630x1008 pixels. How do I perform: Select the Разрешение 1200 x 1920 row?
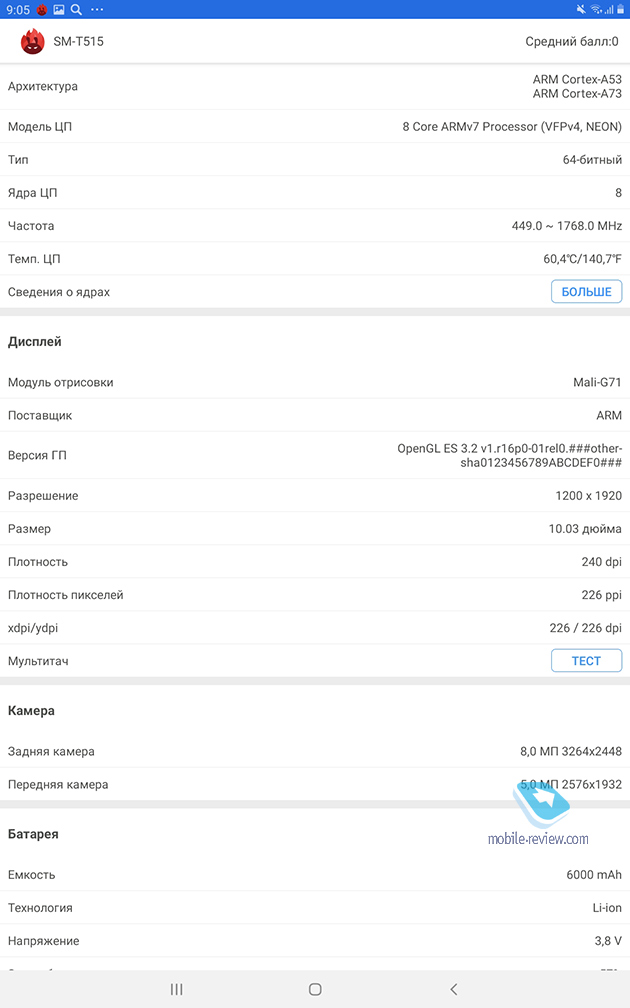click(x=315, y=496)
